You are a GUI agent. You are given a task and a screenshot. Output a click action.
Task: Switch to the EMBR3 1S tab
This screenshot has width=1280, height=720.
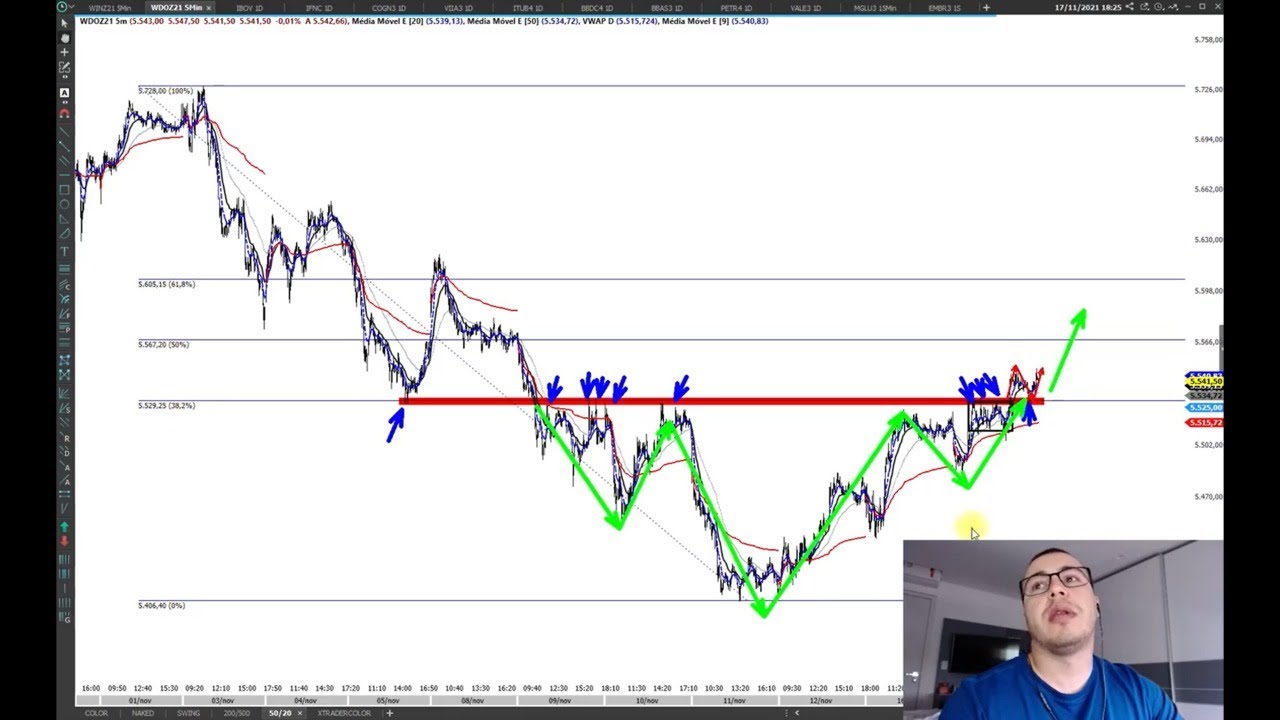pyautogui.click(x=945, y=8)
